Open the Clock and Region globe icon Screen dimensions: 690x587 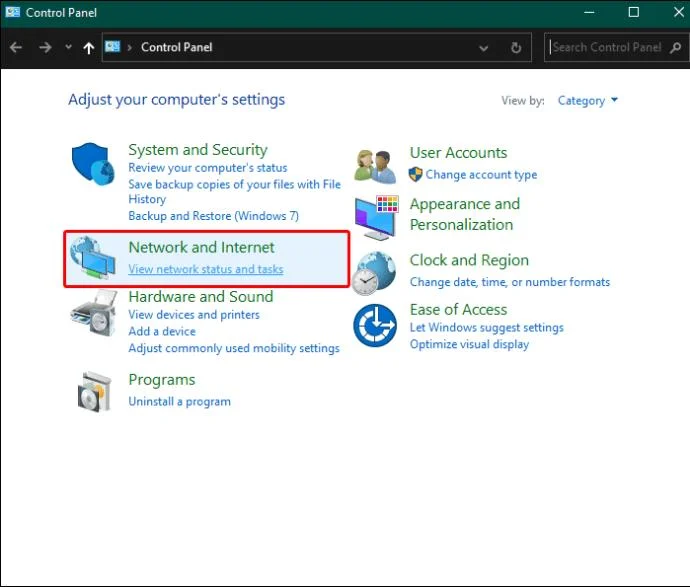376,273
